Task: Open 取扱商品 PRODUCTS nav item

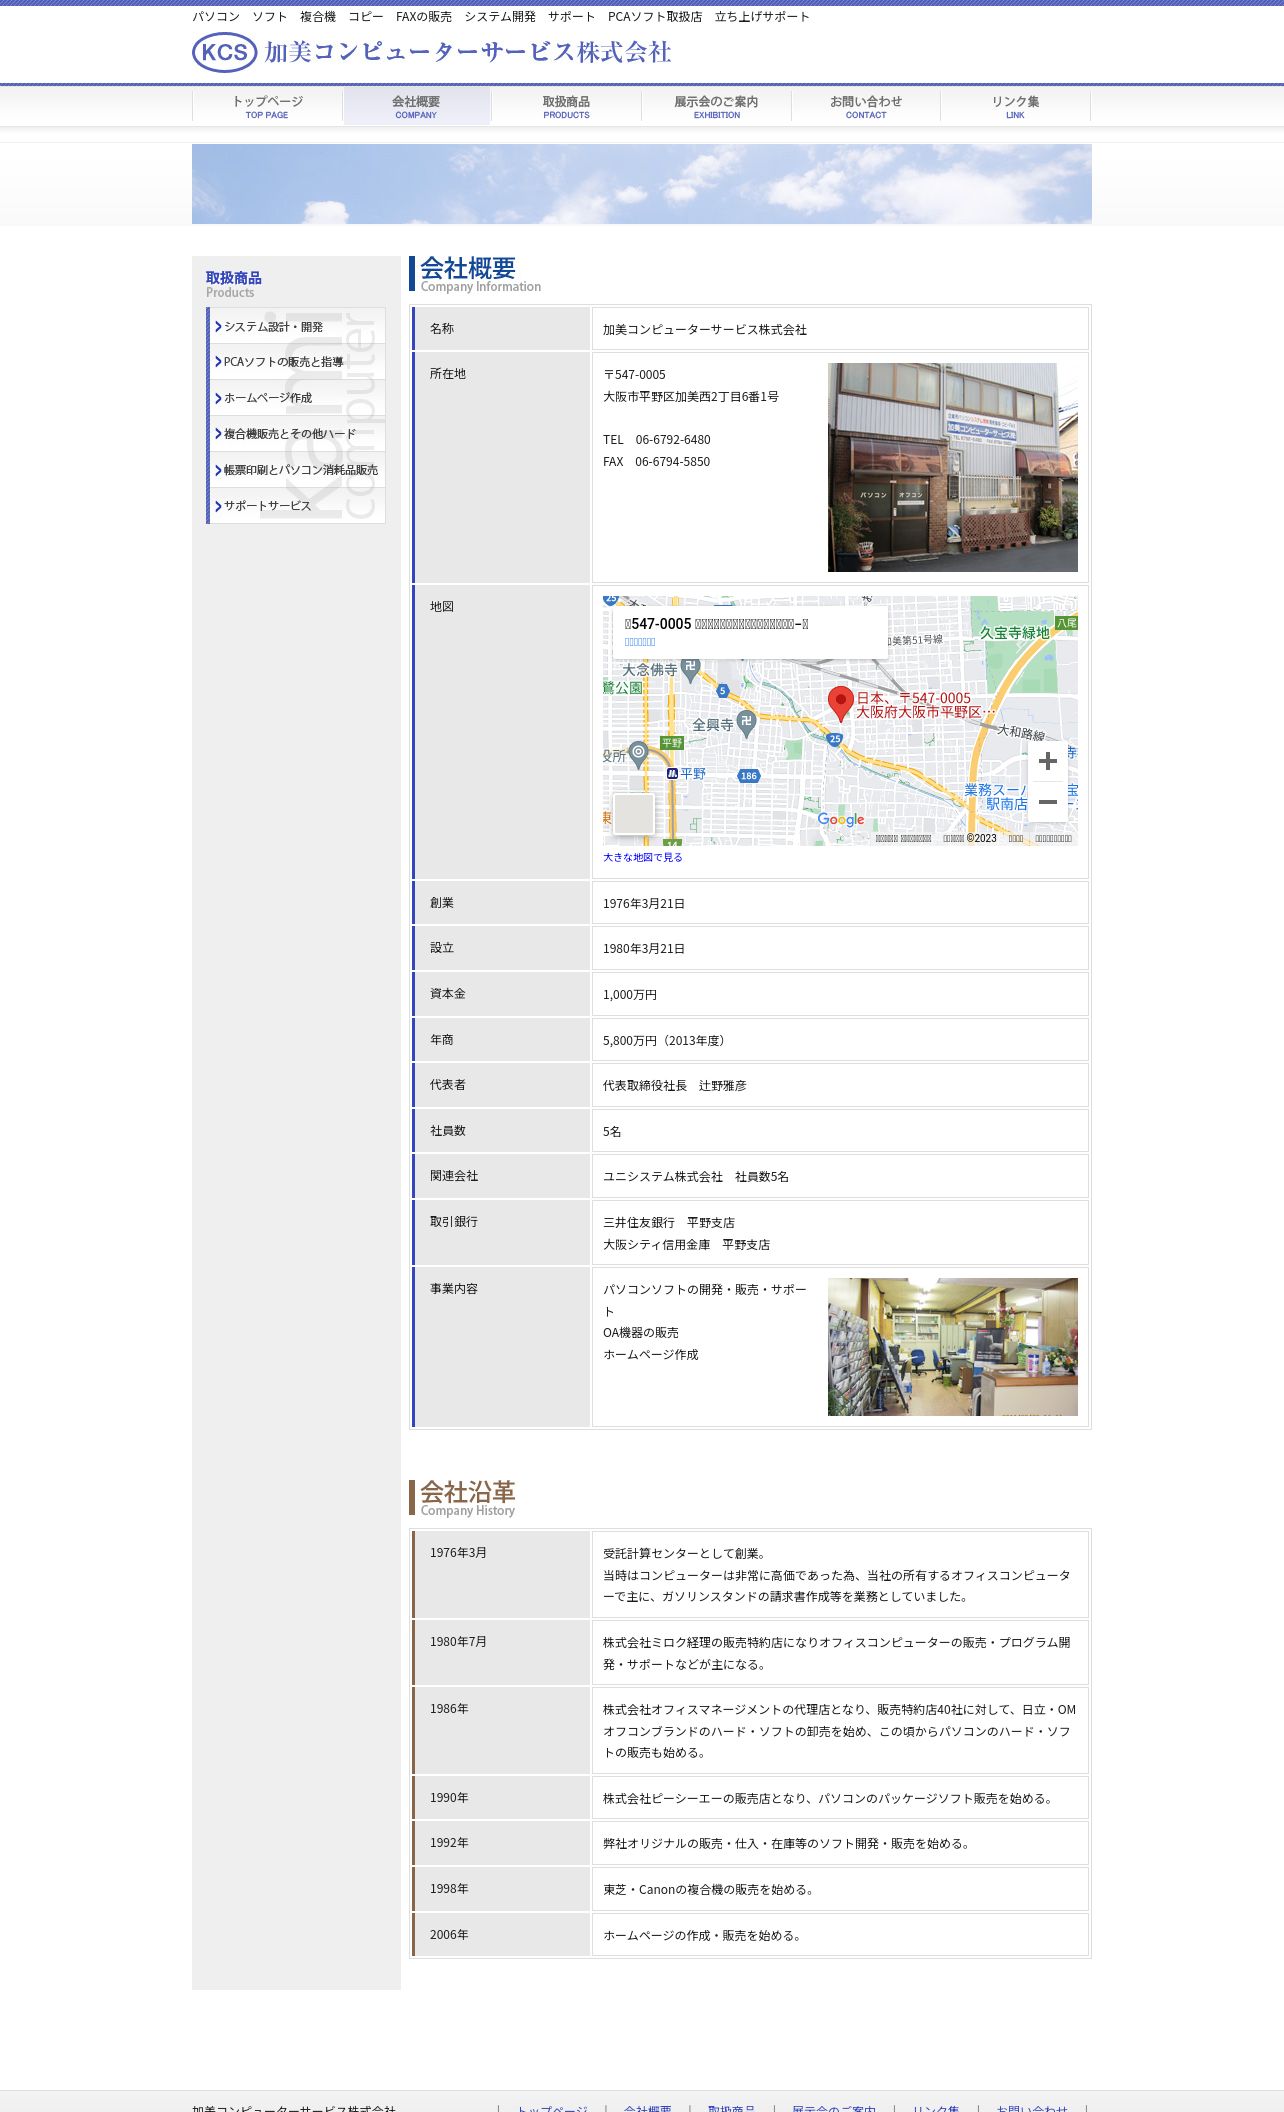Action: point(566,106)
